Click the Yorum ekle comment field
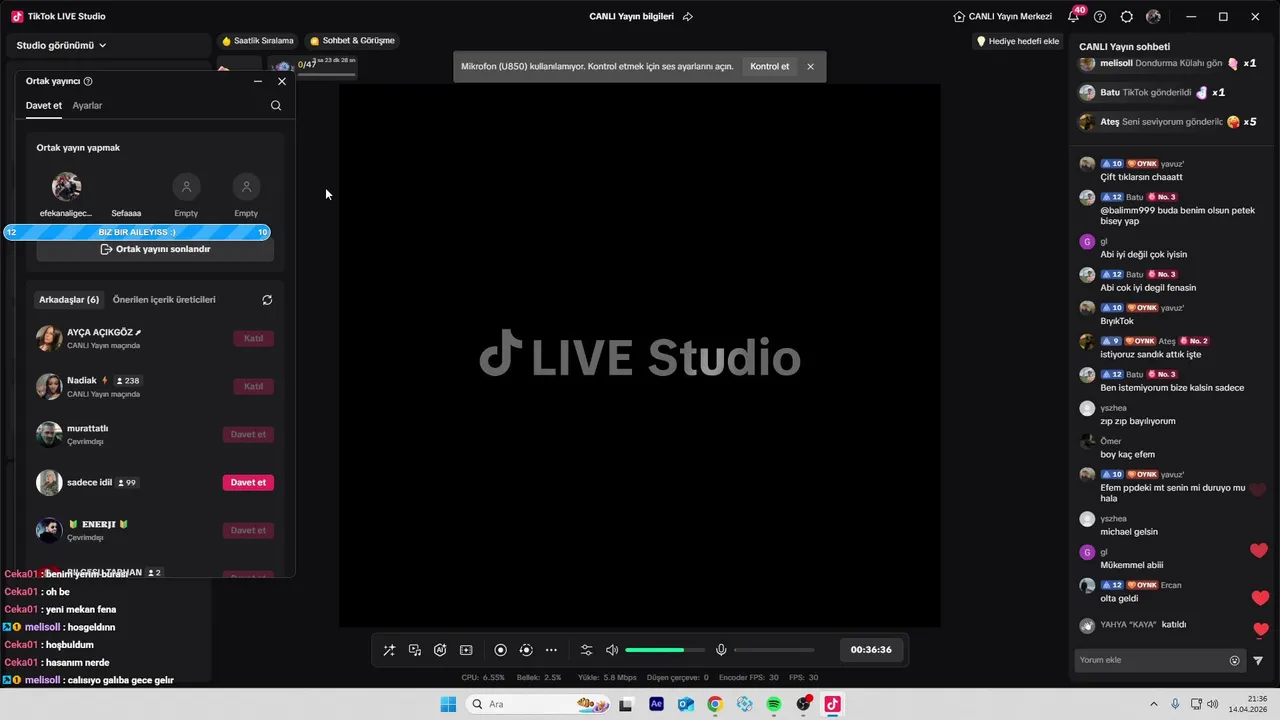Viewport: 1280px width, 720px height. click(1150, 660)
